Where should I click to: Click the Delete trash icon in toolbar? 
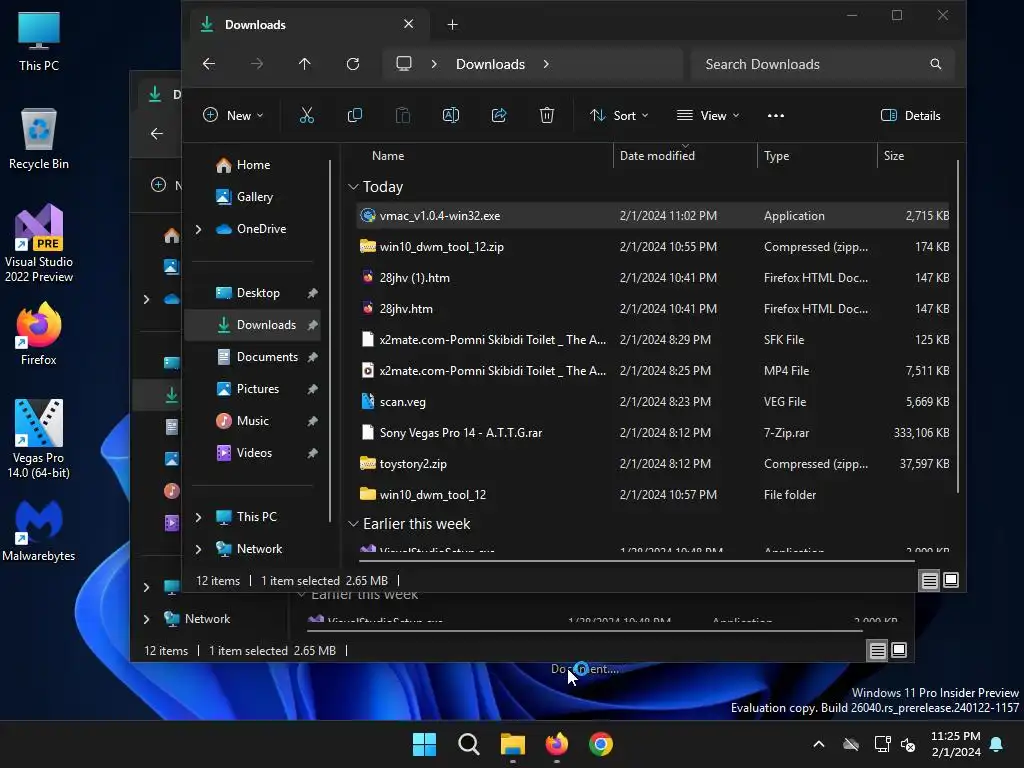pos(547,116)
